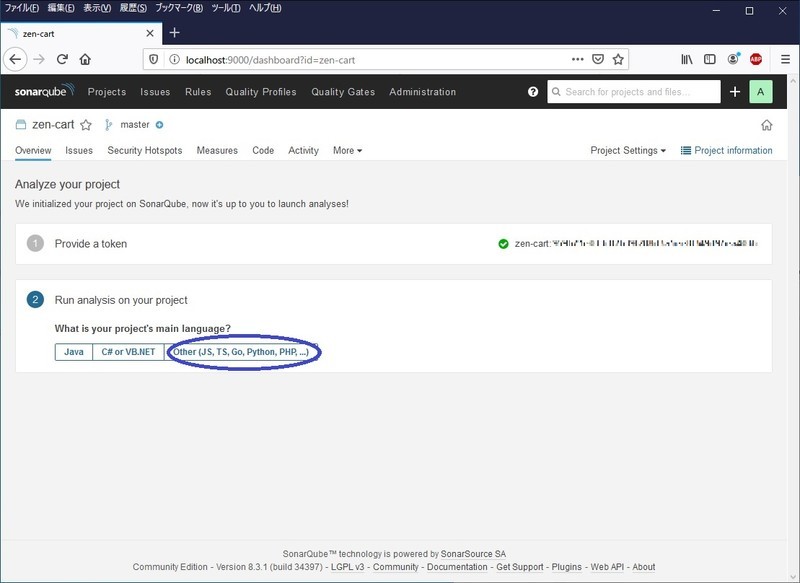Open the About footer link
The height and width of the screenshot is (583, 800).
[644, 567]
